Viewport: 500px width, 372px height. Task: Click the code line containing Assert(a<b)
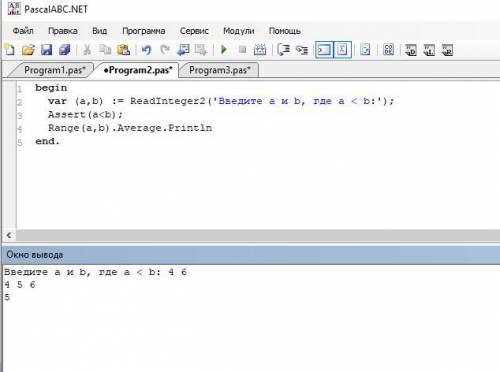click(85, 115)
